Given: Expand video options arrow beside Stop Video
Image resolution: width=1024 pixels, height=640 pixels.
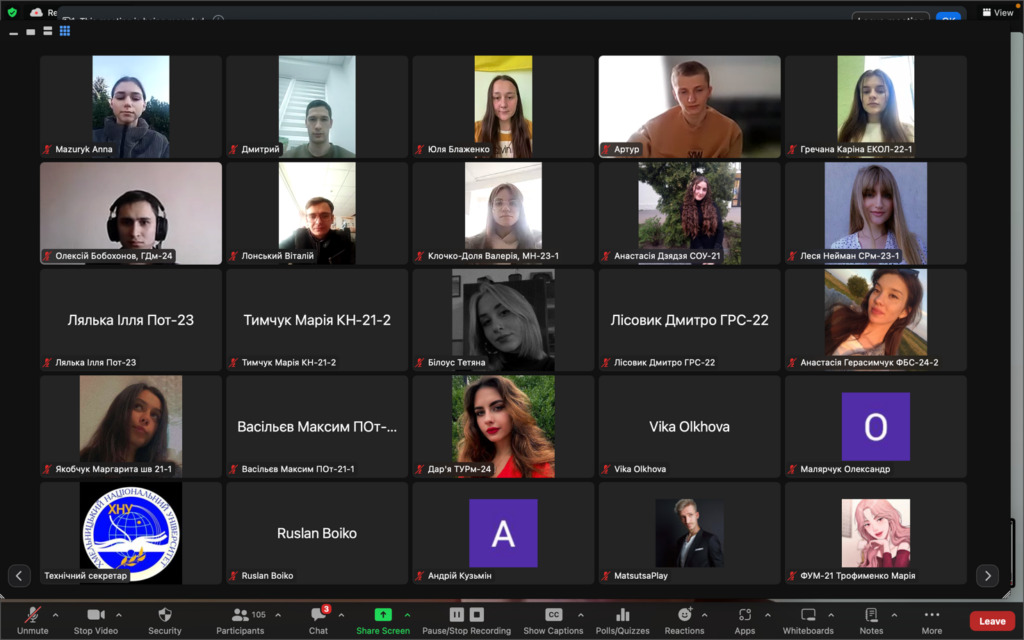Looking at the screenshot, I should (119, 615).
